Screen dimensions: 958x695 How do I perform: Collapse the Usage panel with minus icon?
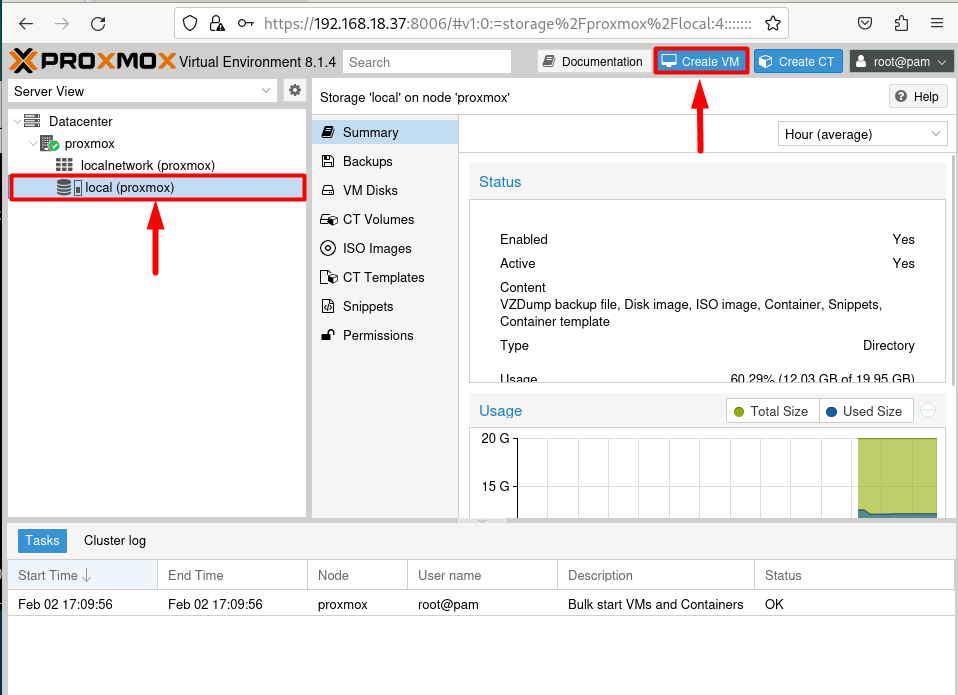coord(928,410)
